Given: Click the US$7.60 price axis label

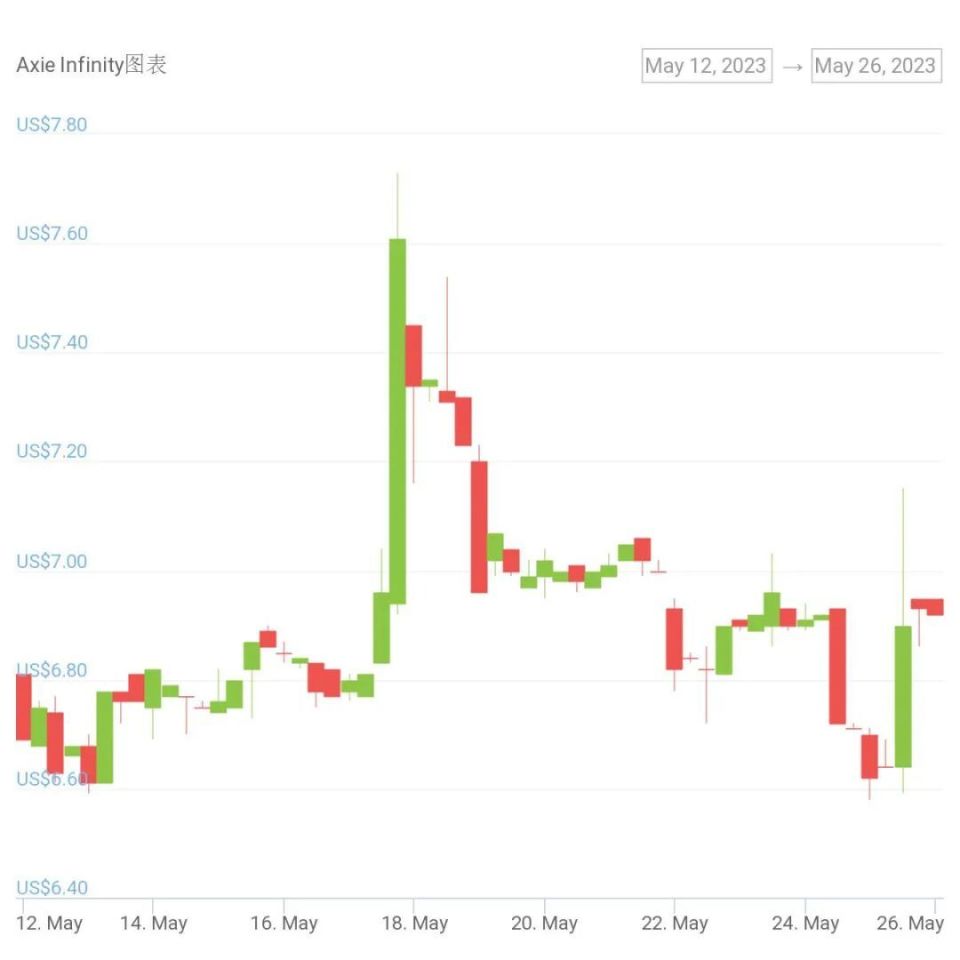Looking at the screenshot, I should (x=51, y=233).
